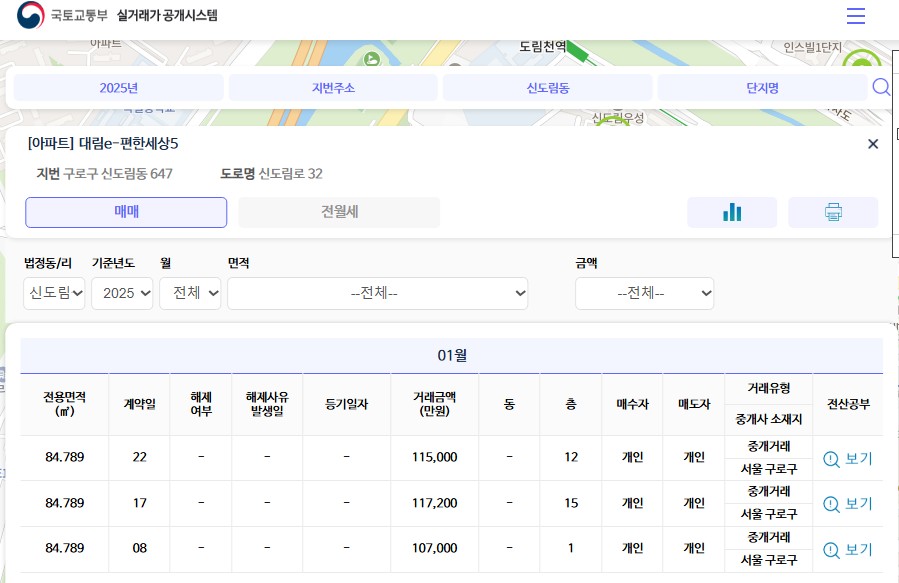899x583 pixels.
Task: Open the hamburger navigation menu
Action: [x=855, y=15]
